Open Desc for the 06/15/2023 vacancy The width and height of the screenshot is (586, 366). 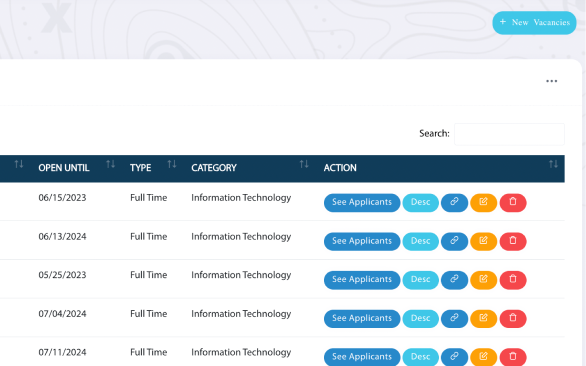point(420,203)
